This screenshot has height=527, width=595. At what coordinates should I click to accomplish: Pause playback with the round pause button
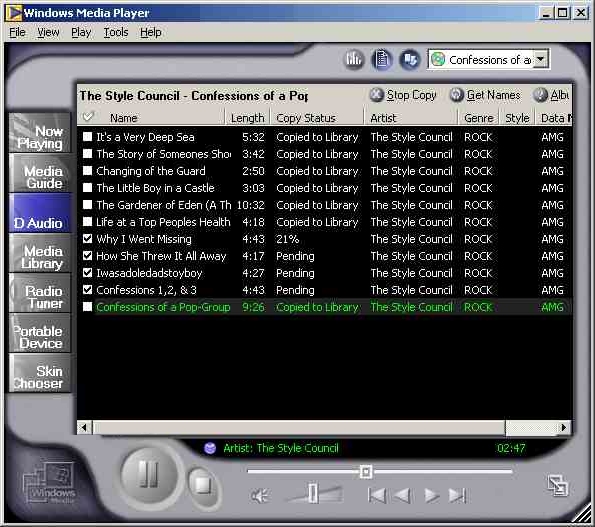148,474
